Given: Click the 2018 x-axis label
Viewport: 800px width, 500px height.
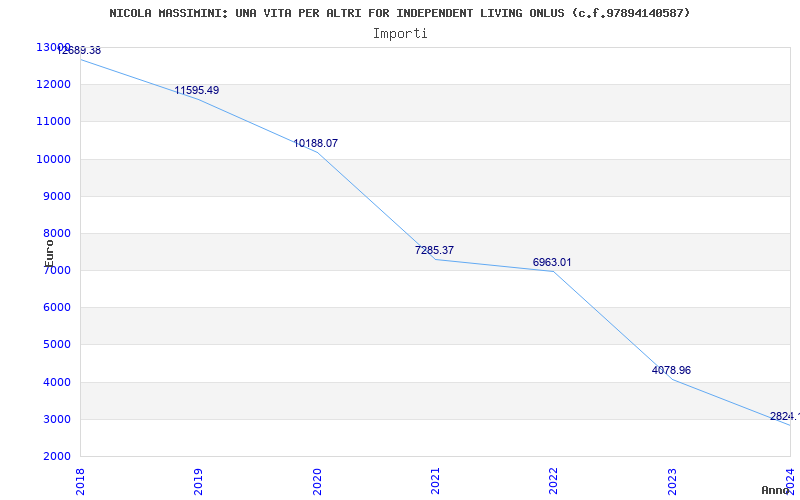Looking at the screenshot, I should pos(80,482).
